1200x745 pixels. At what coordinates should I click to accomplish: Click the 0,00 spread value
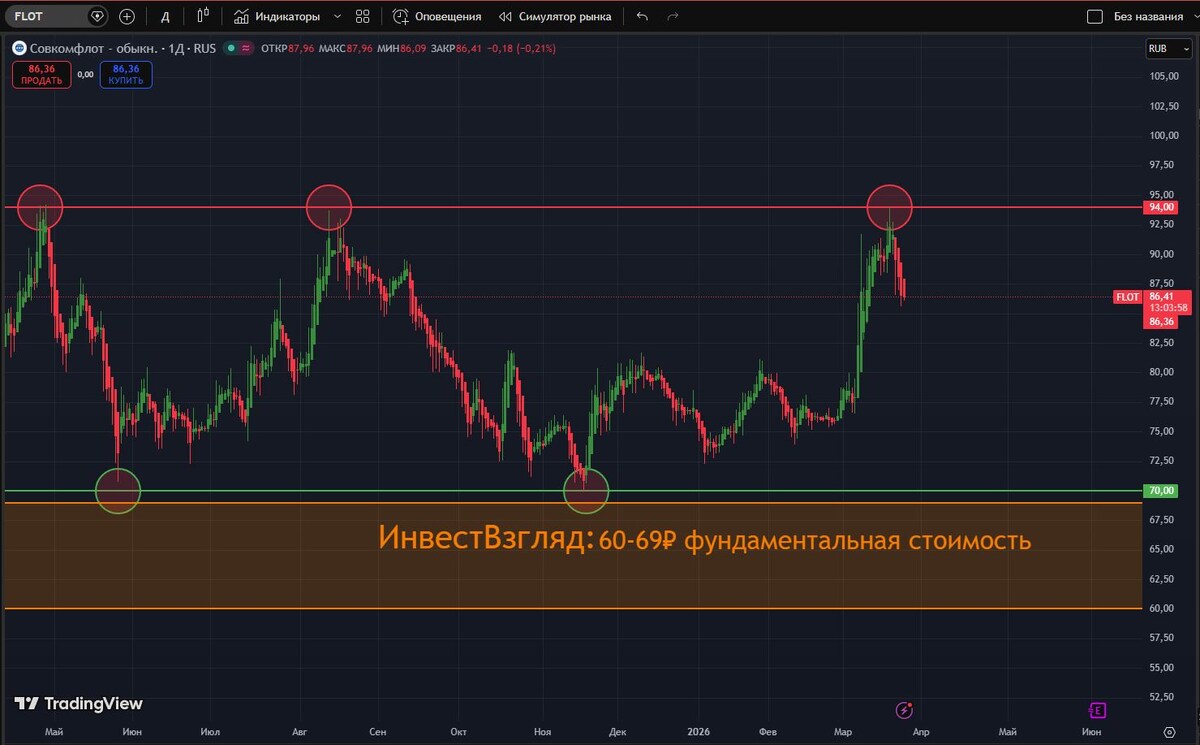(x=85, y=75)
